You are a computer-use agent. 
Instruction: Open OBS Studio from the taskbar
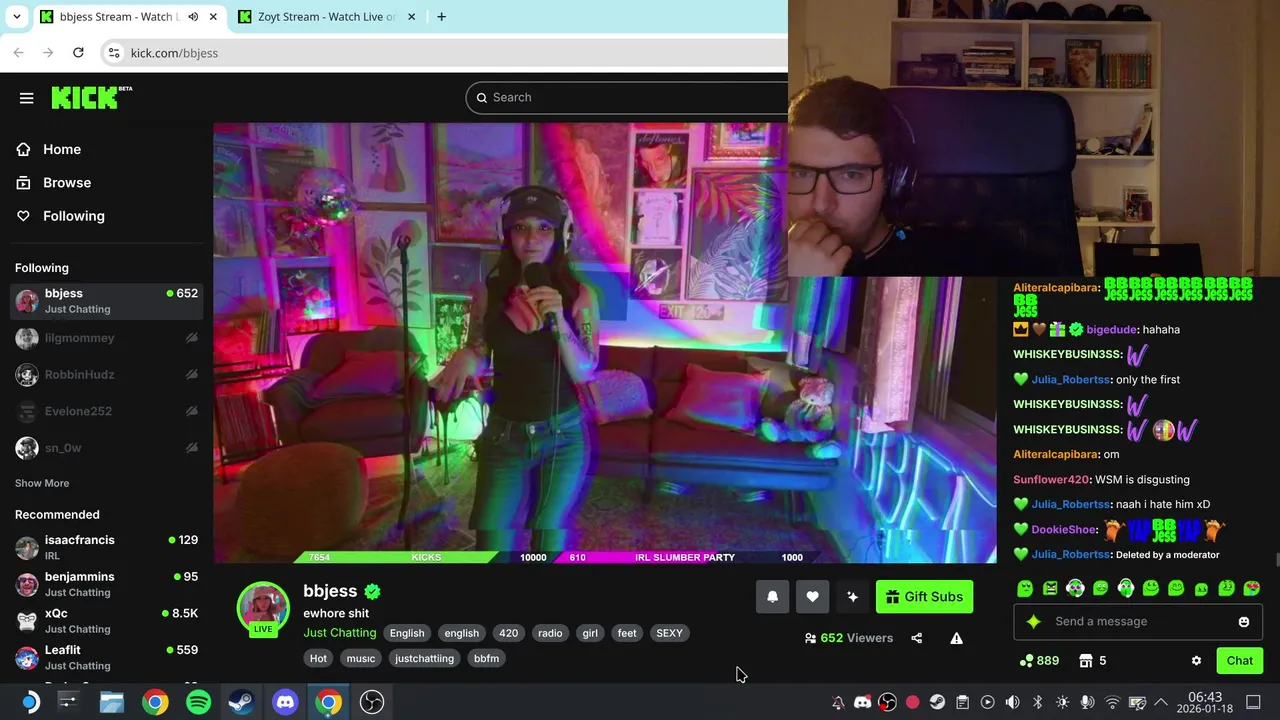click(372, 702)
